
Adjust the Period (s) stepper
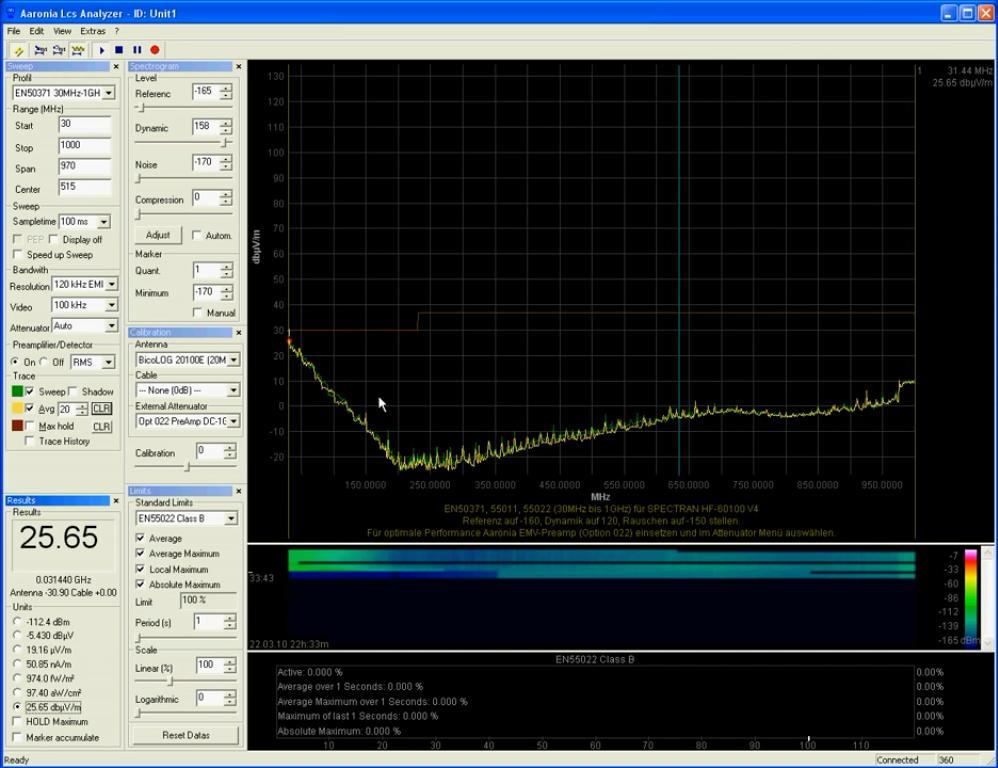[x=230, y=622]
